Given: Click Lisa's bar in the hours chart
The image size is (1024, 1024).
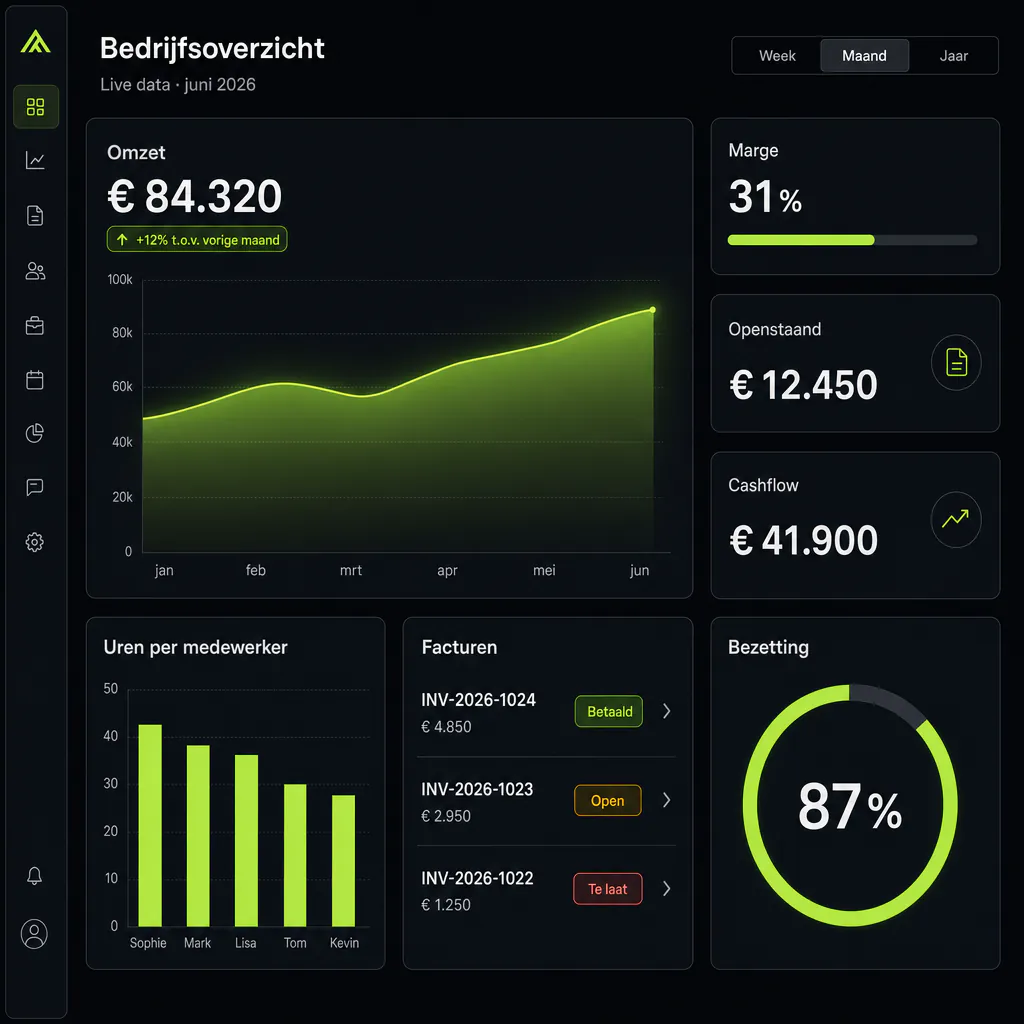Looking at the screenshot, I should point(246,840).
